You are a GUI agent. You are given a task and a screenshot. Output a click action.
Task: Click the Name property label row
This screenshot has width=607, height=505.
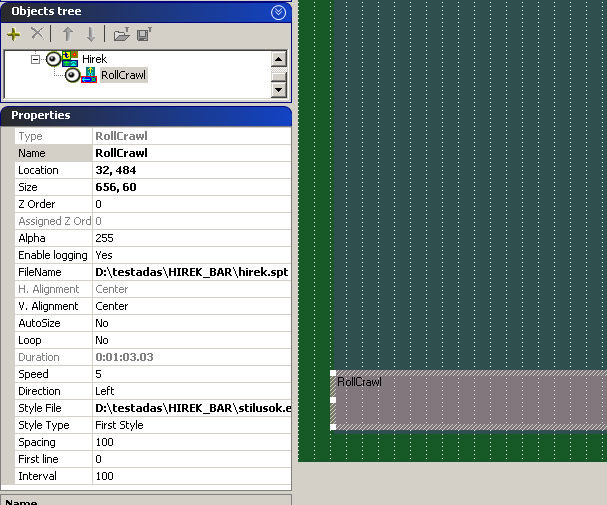53,153
